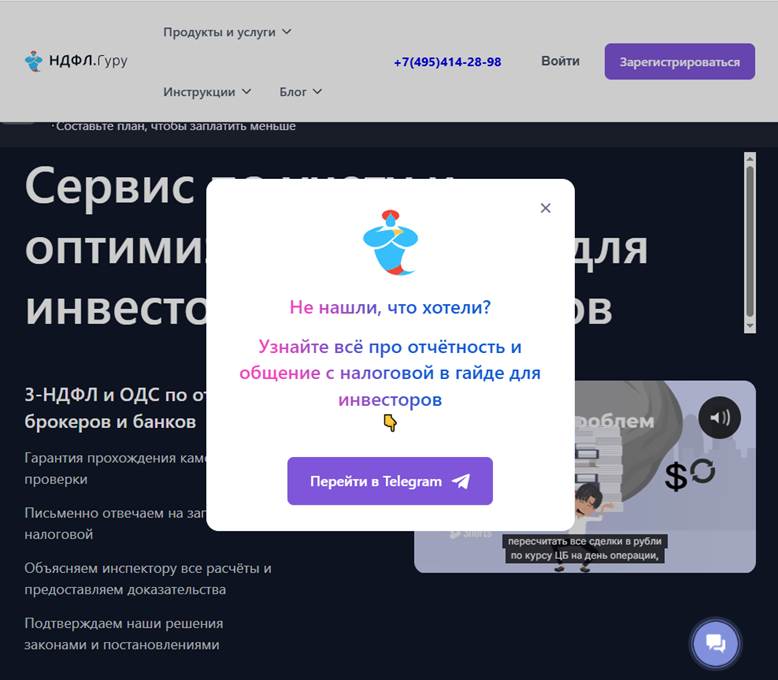Click the vertical scrollbar thumb
778x680 pixels.
tap(750, 242)
